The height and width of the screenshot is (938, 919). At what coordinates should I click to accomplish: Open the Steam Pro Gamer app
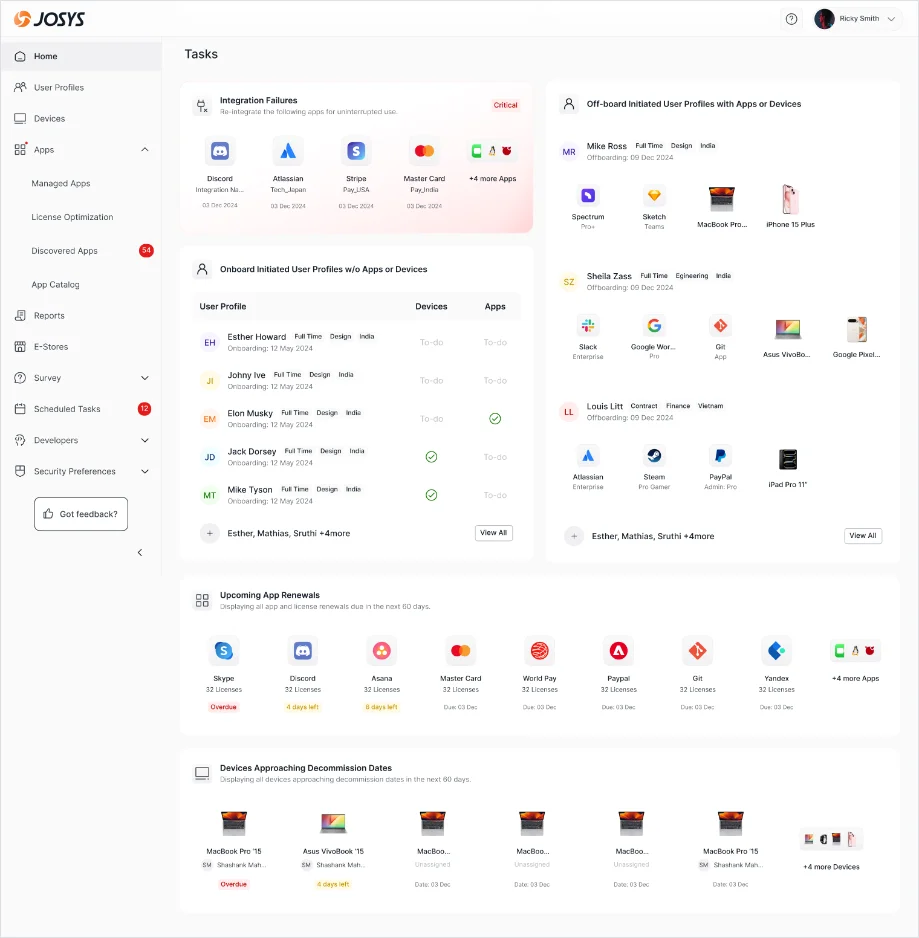(x=654, y=456)
